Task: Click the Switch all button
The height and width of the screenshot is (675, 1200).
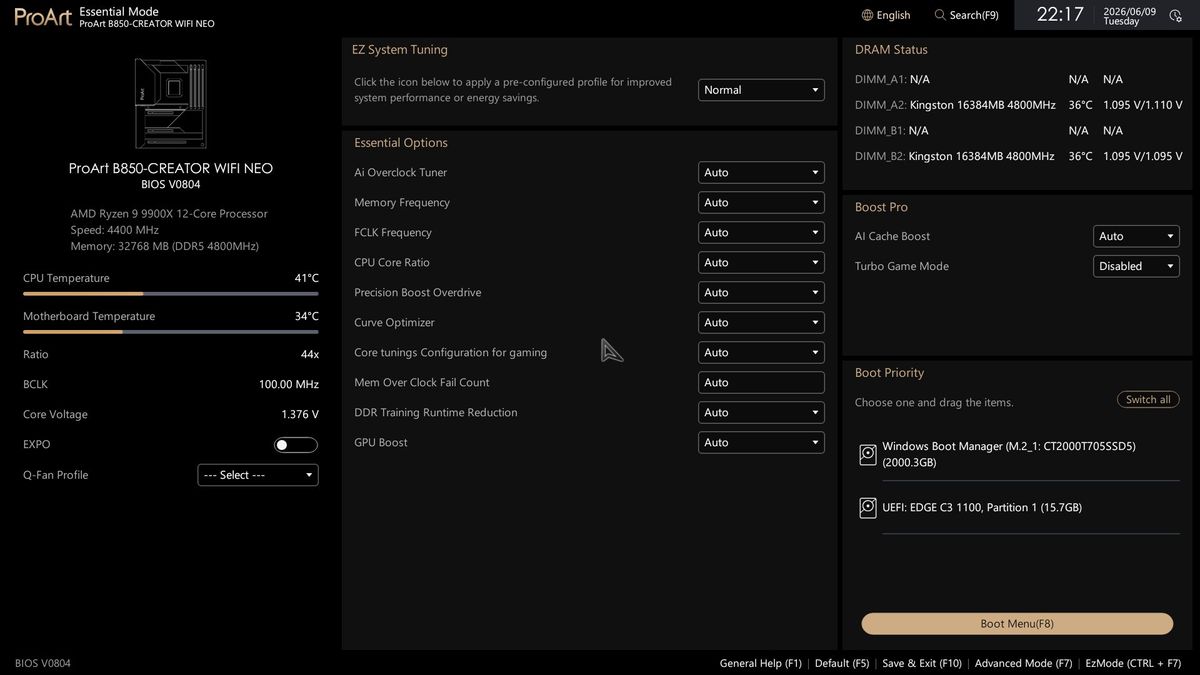Action: click(x=1148, y=400)
